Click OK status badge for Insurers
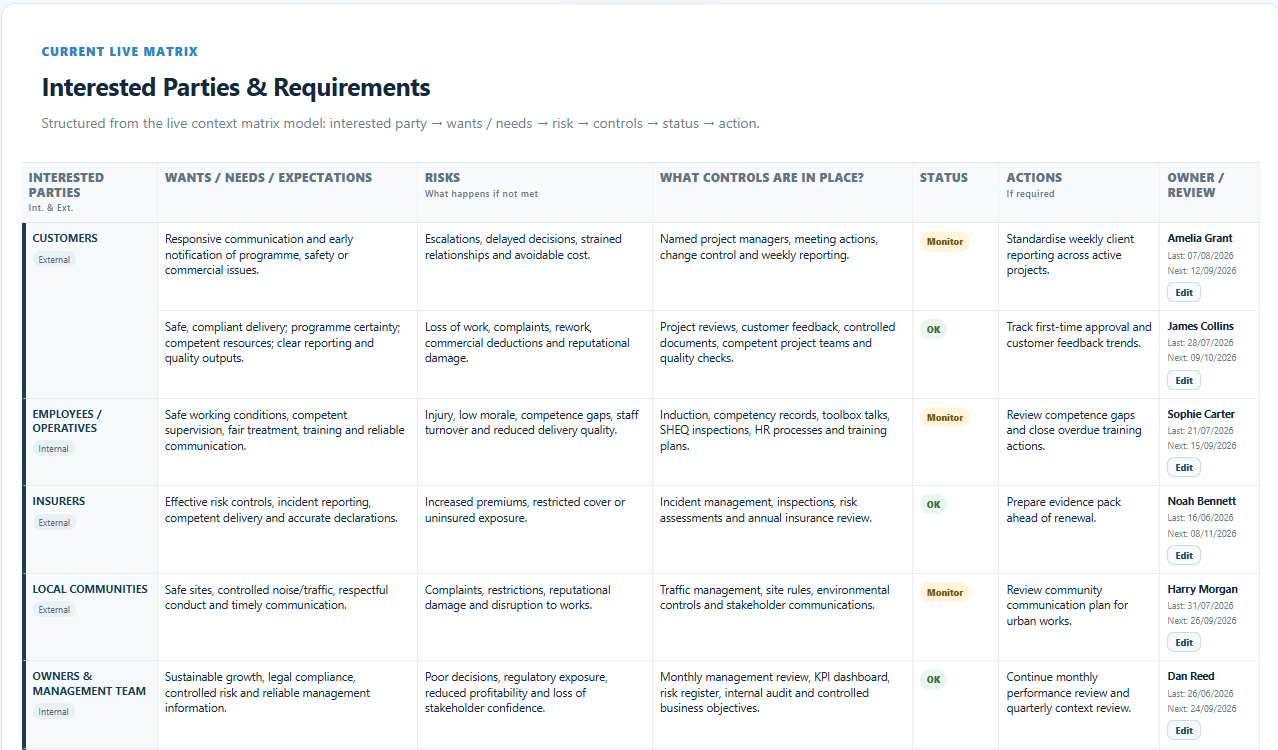The width and height of the screenshot is (1278, 750). click(x=933, y=504)
